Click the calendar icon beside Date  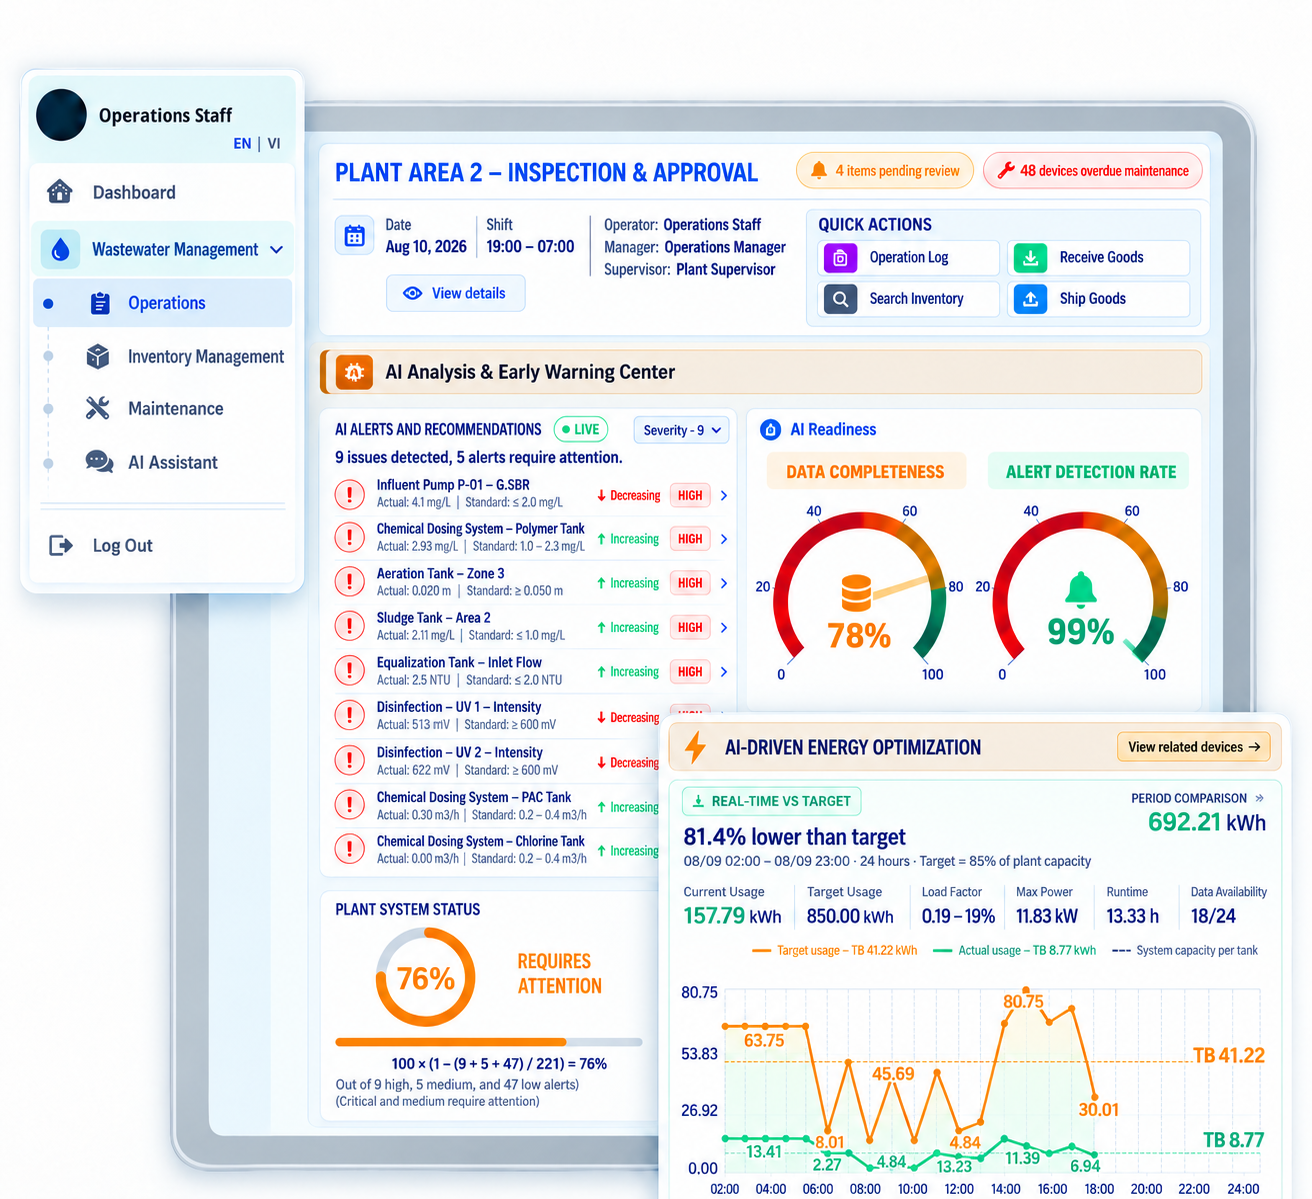(x=354, y=236)
